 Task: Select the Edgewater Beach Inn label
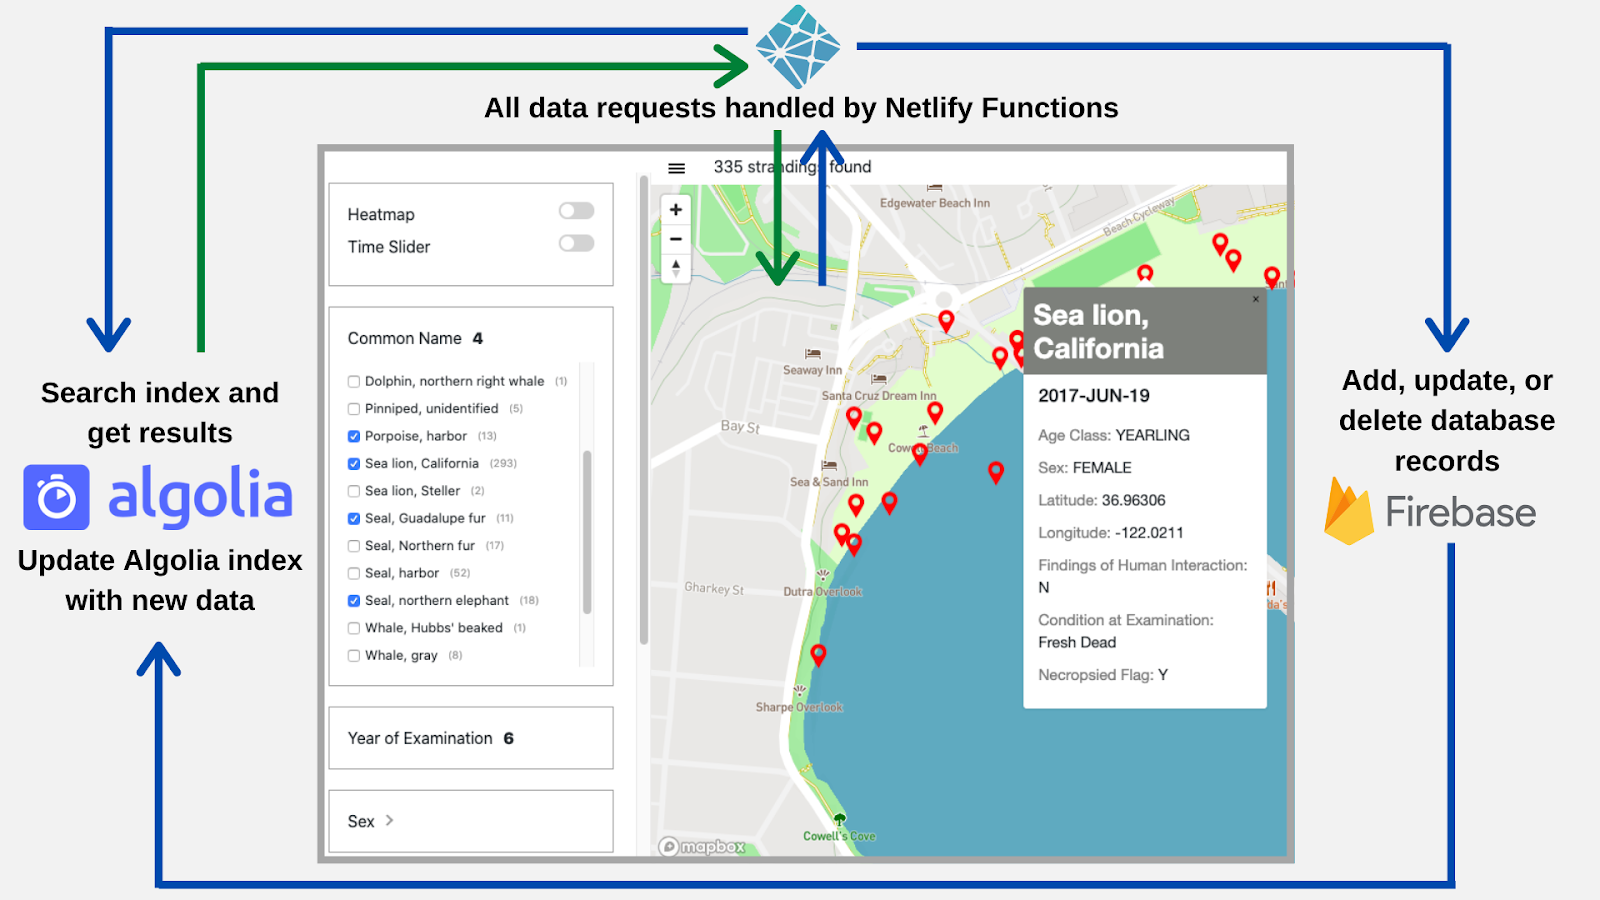(934, 203)
